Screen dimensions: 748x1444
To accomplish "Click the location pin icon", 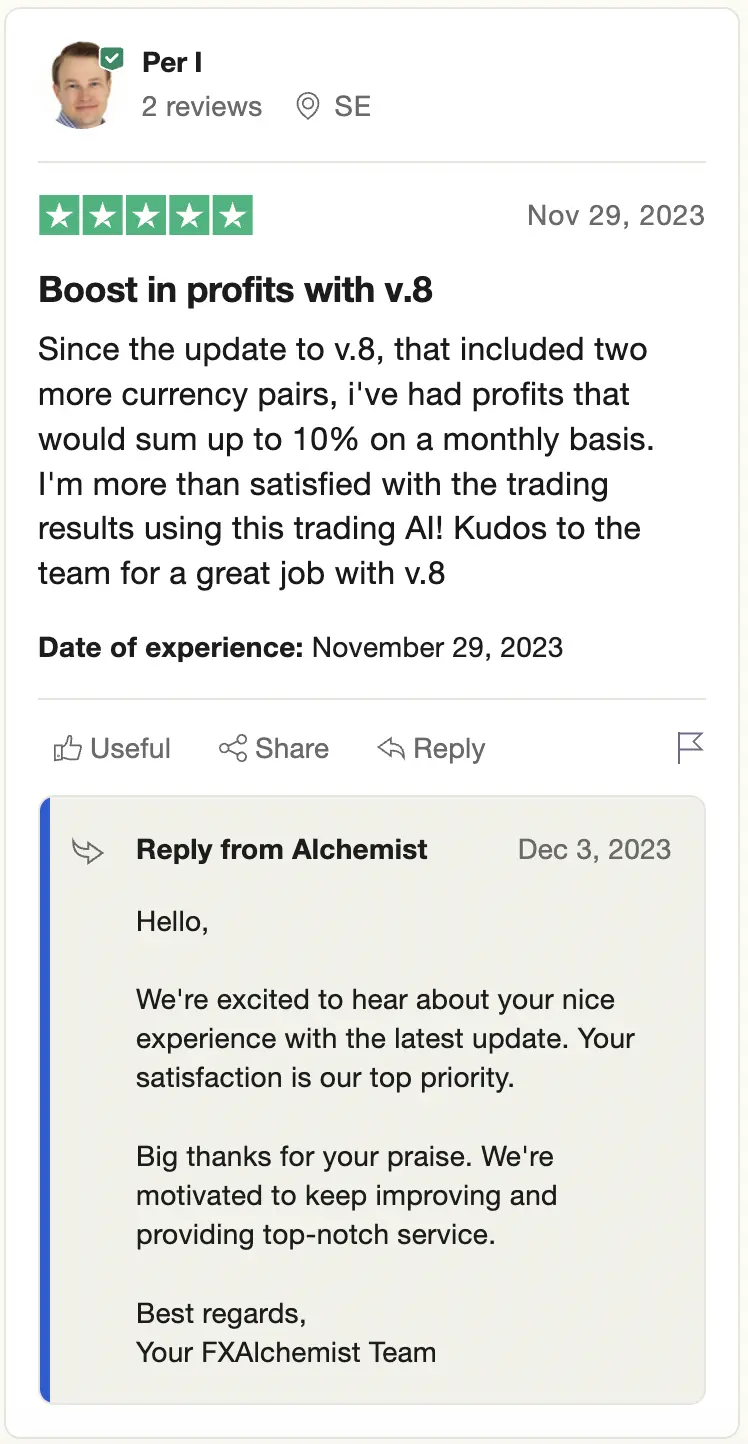I will [308, 107].
